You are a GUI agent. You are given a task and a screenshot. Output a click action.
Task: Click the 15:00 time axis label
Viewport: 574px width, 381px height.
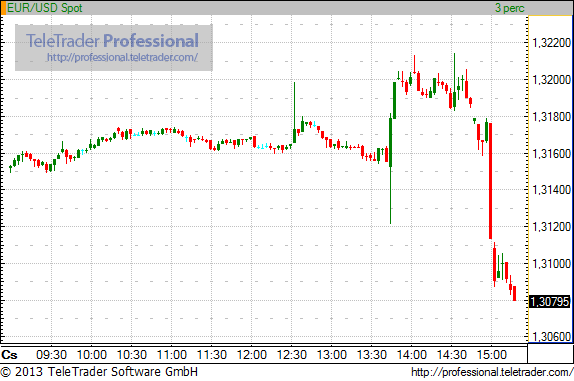coord(491,355)
